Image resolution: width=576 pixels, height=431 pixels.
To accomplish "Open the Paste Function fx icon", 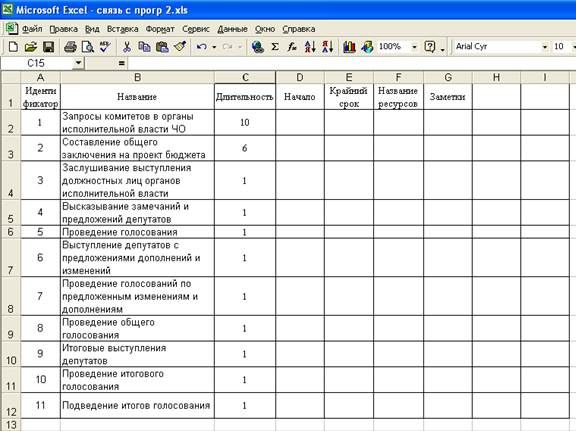I will click(x=292, y=47).
